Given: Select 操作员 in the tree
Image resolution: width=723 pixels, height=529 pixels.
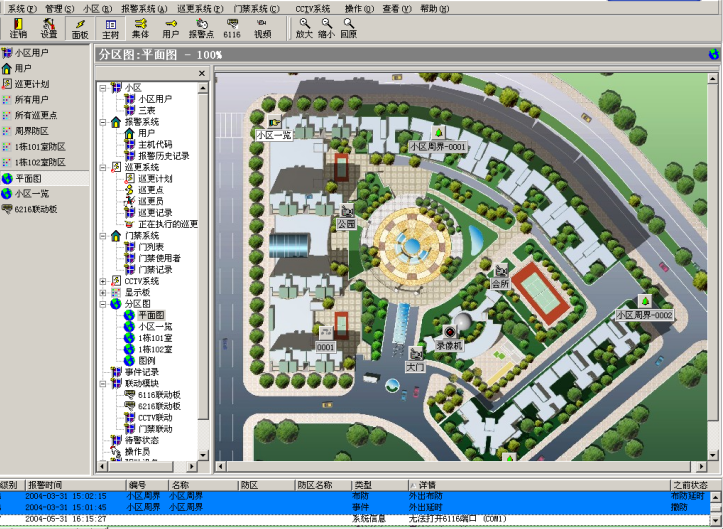Looking at the screenshot, I should [137, 452].
